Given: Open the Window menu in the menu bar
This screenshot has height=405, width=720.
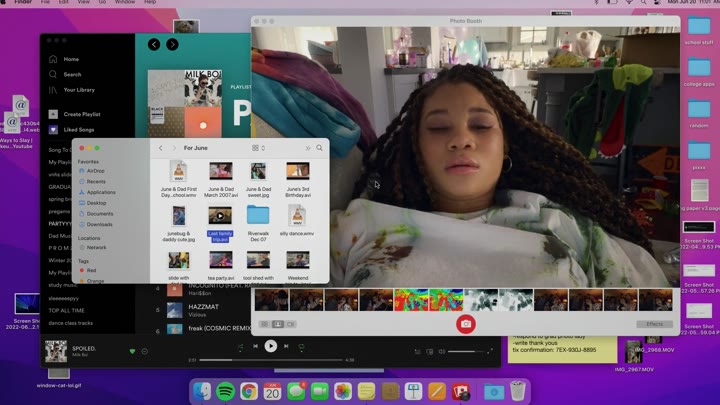Looking at the screenshot, I should [x=124, y=3].
